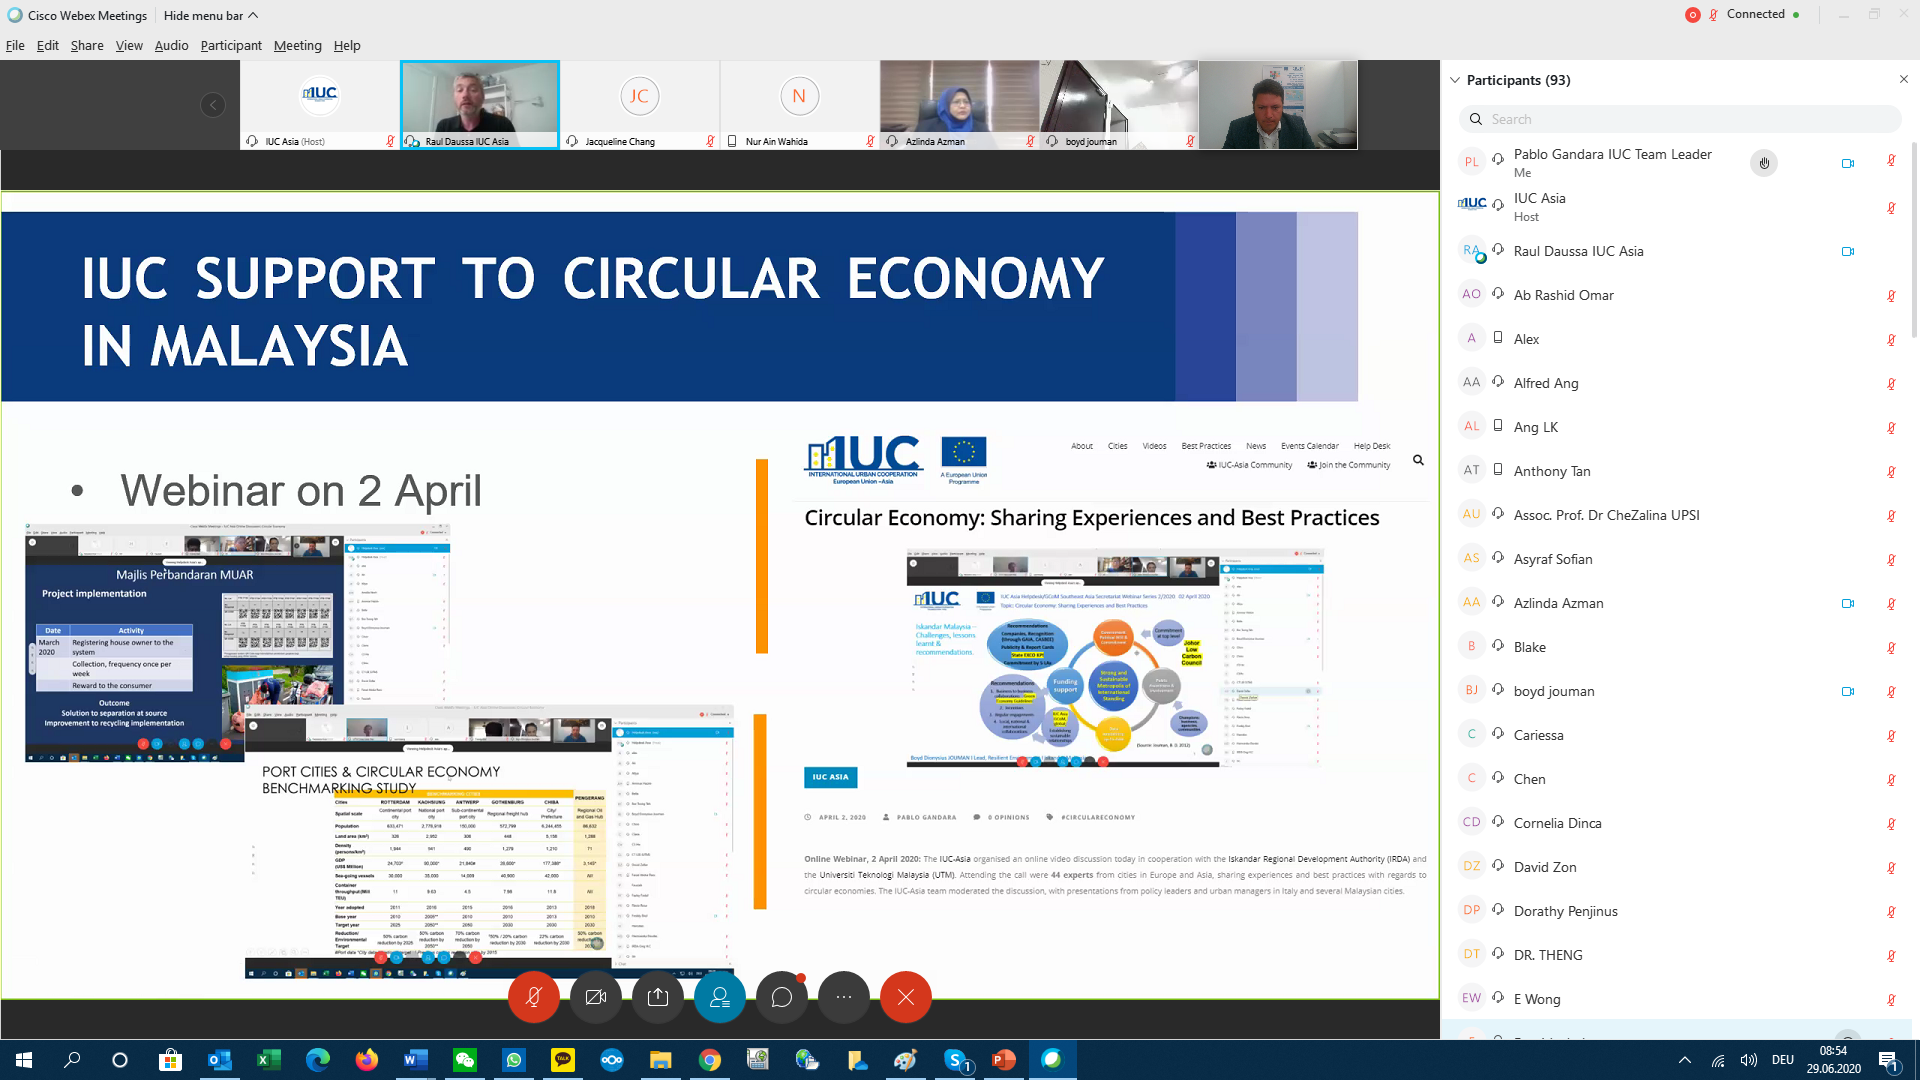This screenshot has width=1920, height=1080.
Task: Open the Share content button
Action: click(658, 997)
